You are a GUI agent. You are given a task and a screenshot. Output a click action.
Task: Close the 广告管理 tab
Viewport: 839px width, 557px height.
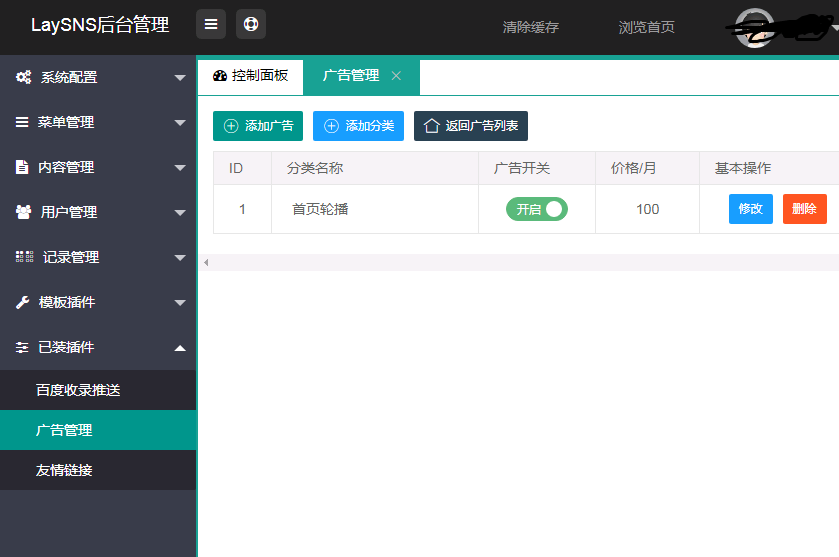coord(396,76)
